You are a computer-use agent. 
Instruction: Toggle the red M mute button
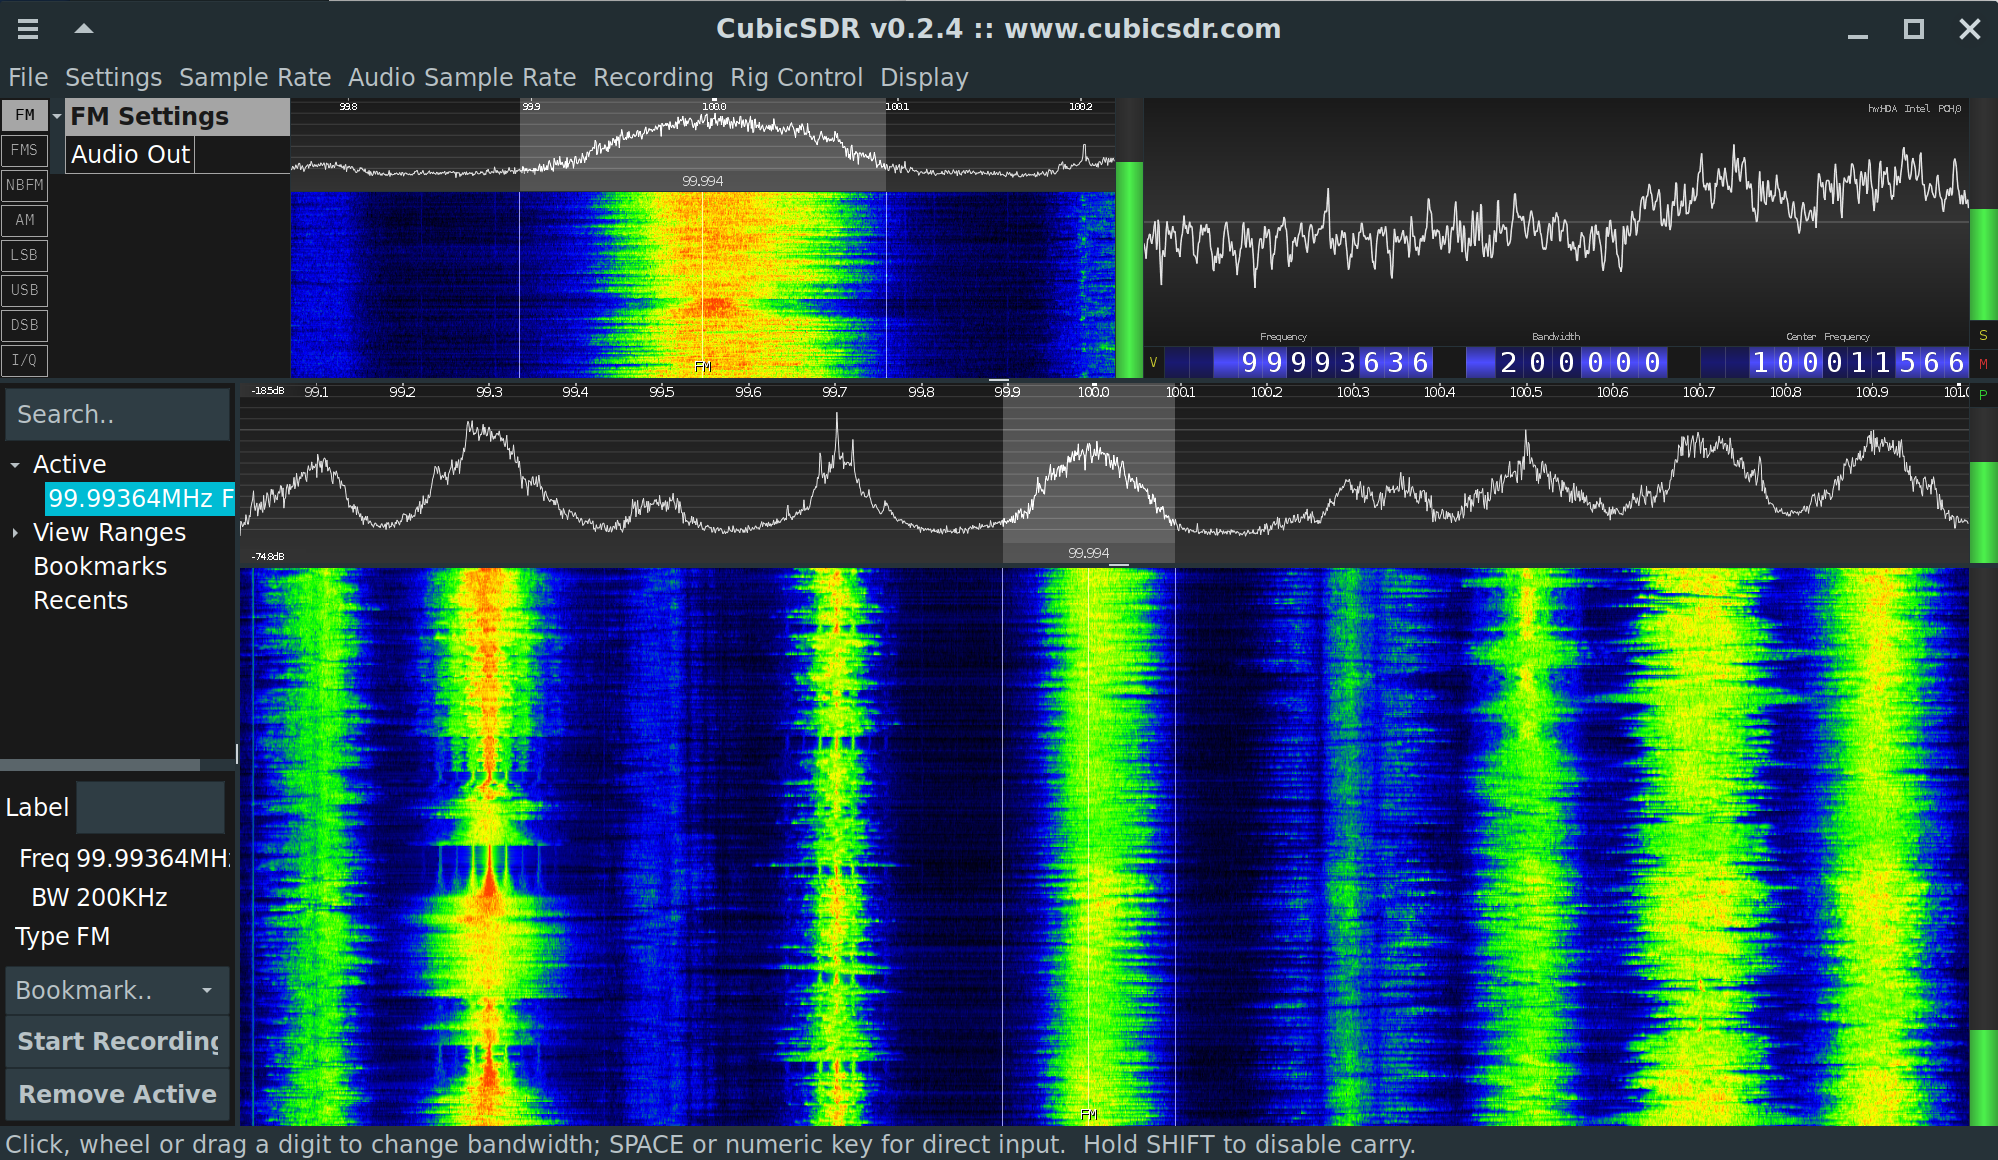(1983, 364)
